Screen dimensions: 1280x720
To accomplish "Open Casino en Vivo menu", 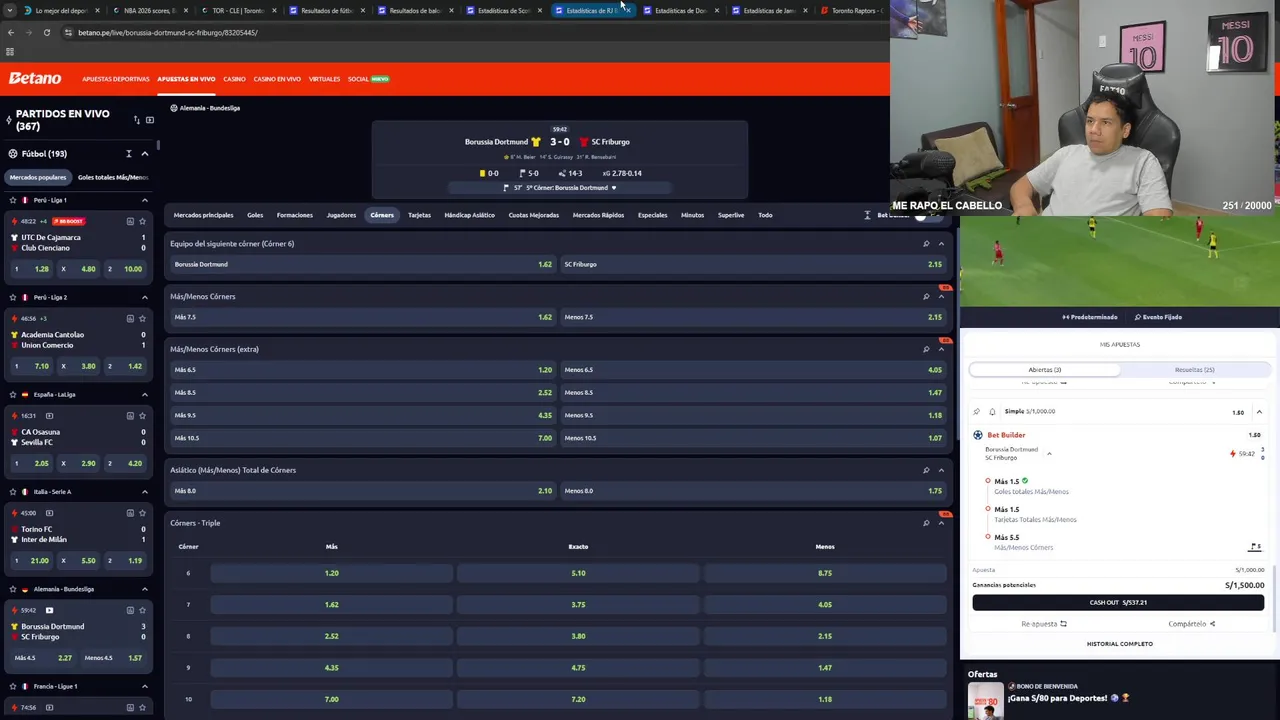I will (277, 79).
